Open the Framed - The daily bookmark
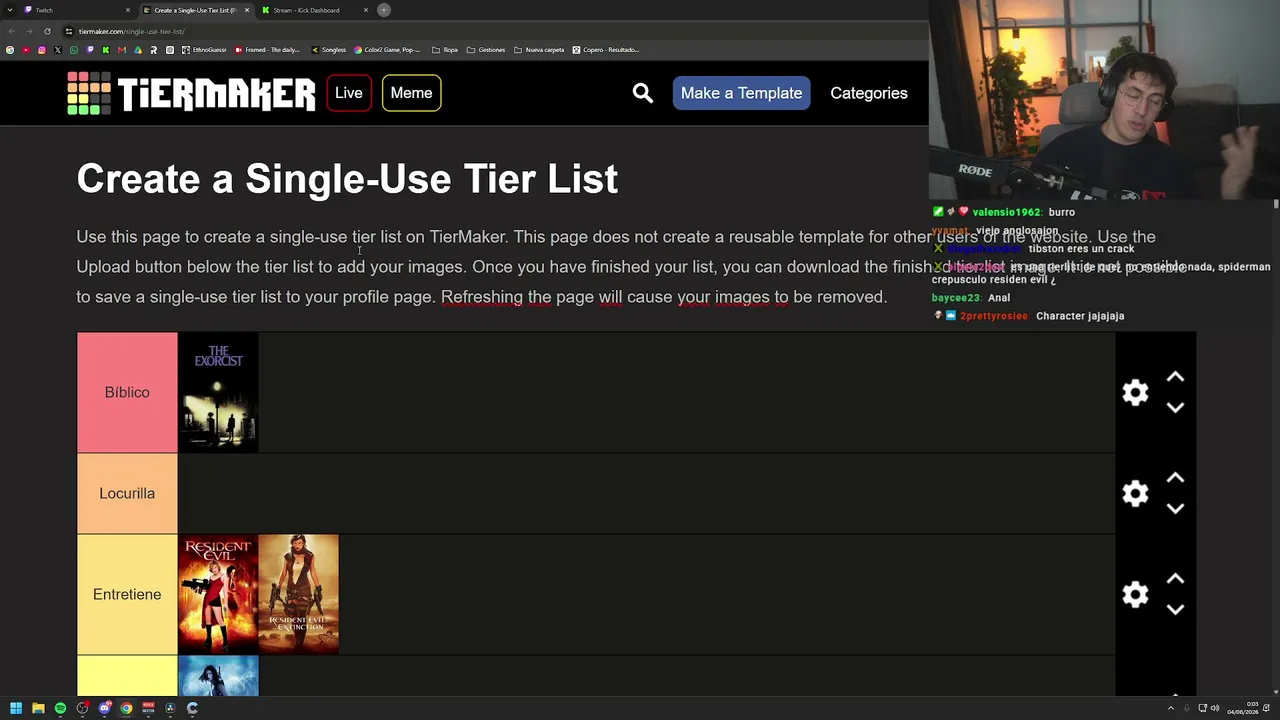This screenshot has height=720, width=1280. pyautogui.click(x=265, y=50)
